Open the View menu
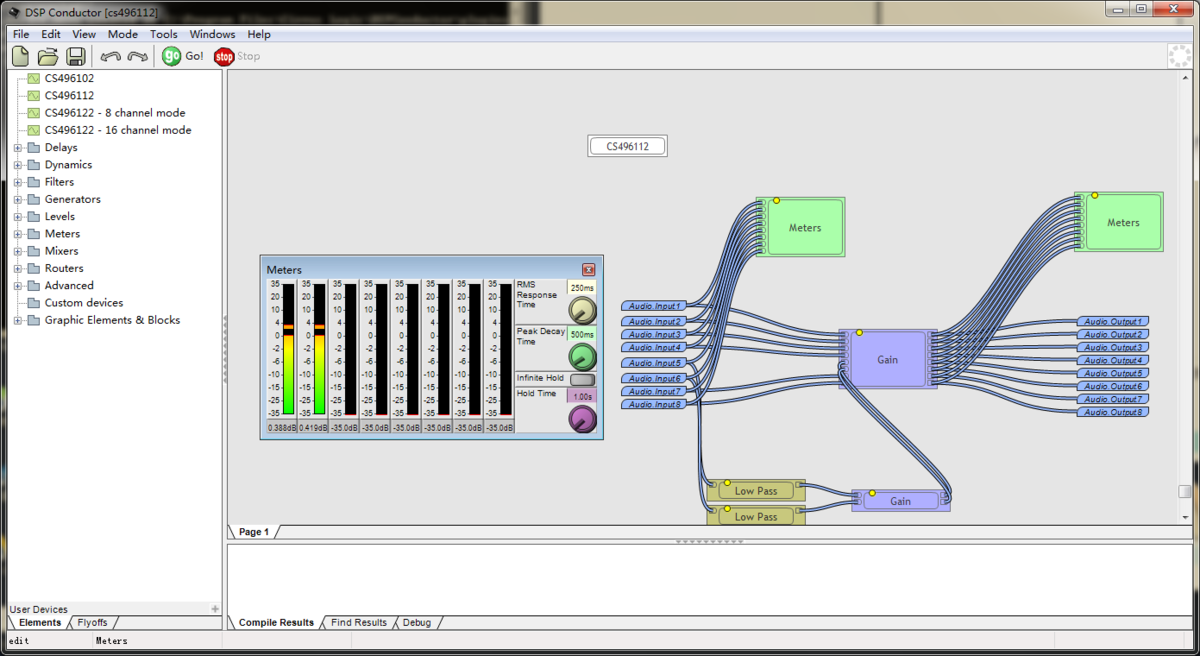This screenshot has width=1200, height=656. (x=84, y=34)
